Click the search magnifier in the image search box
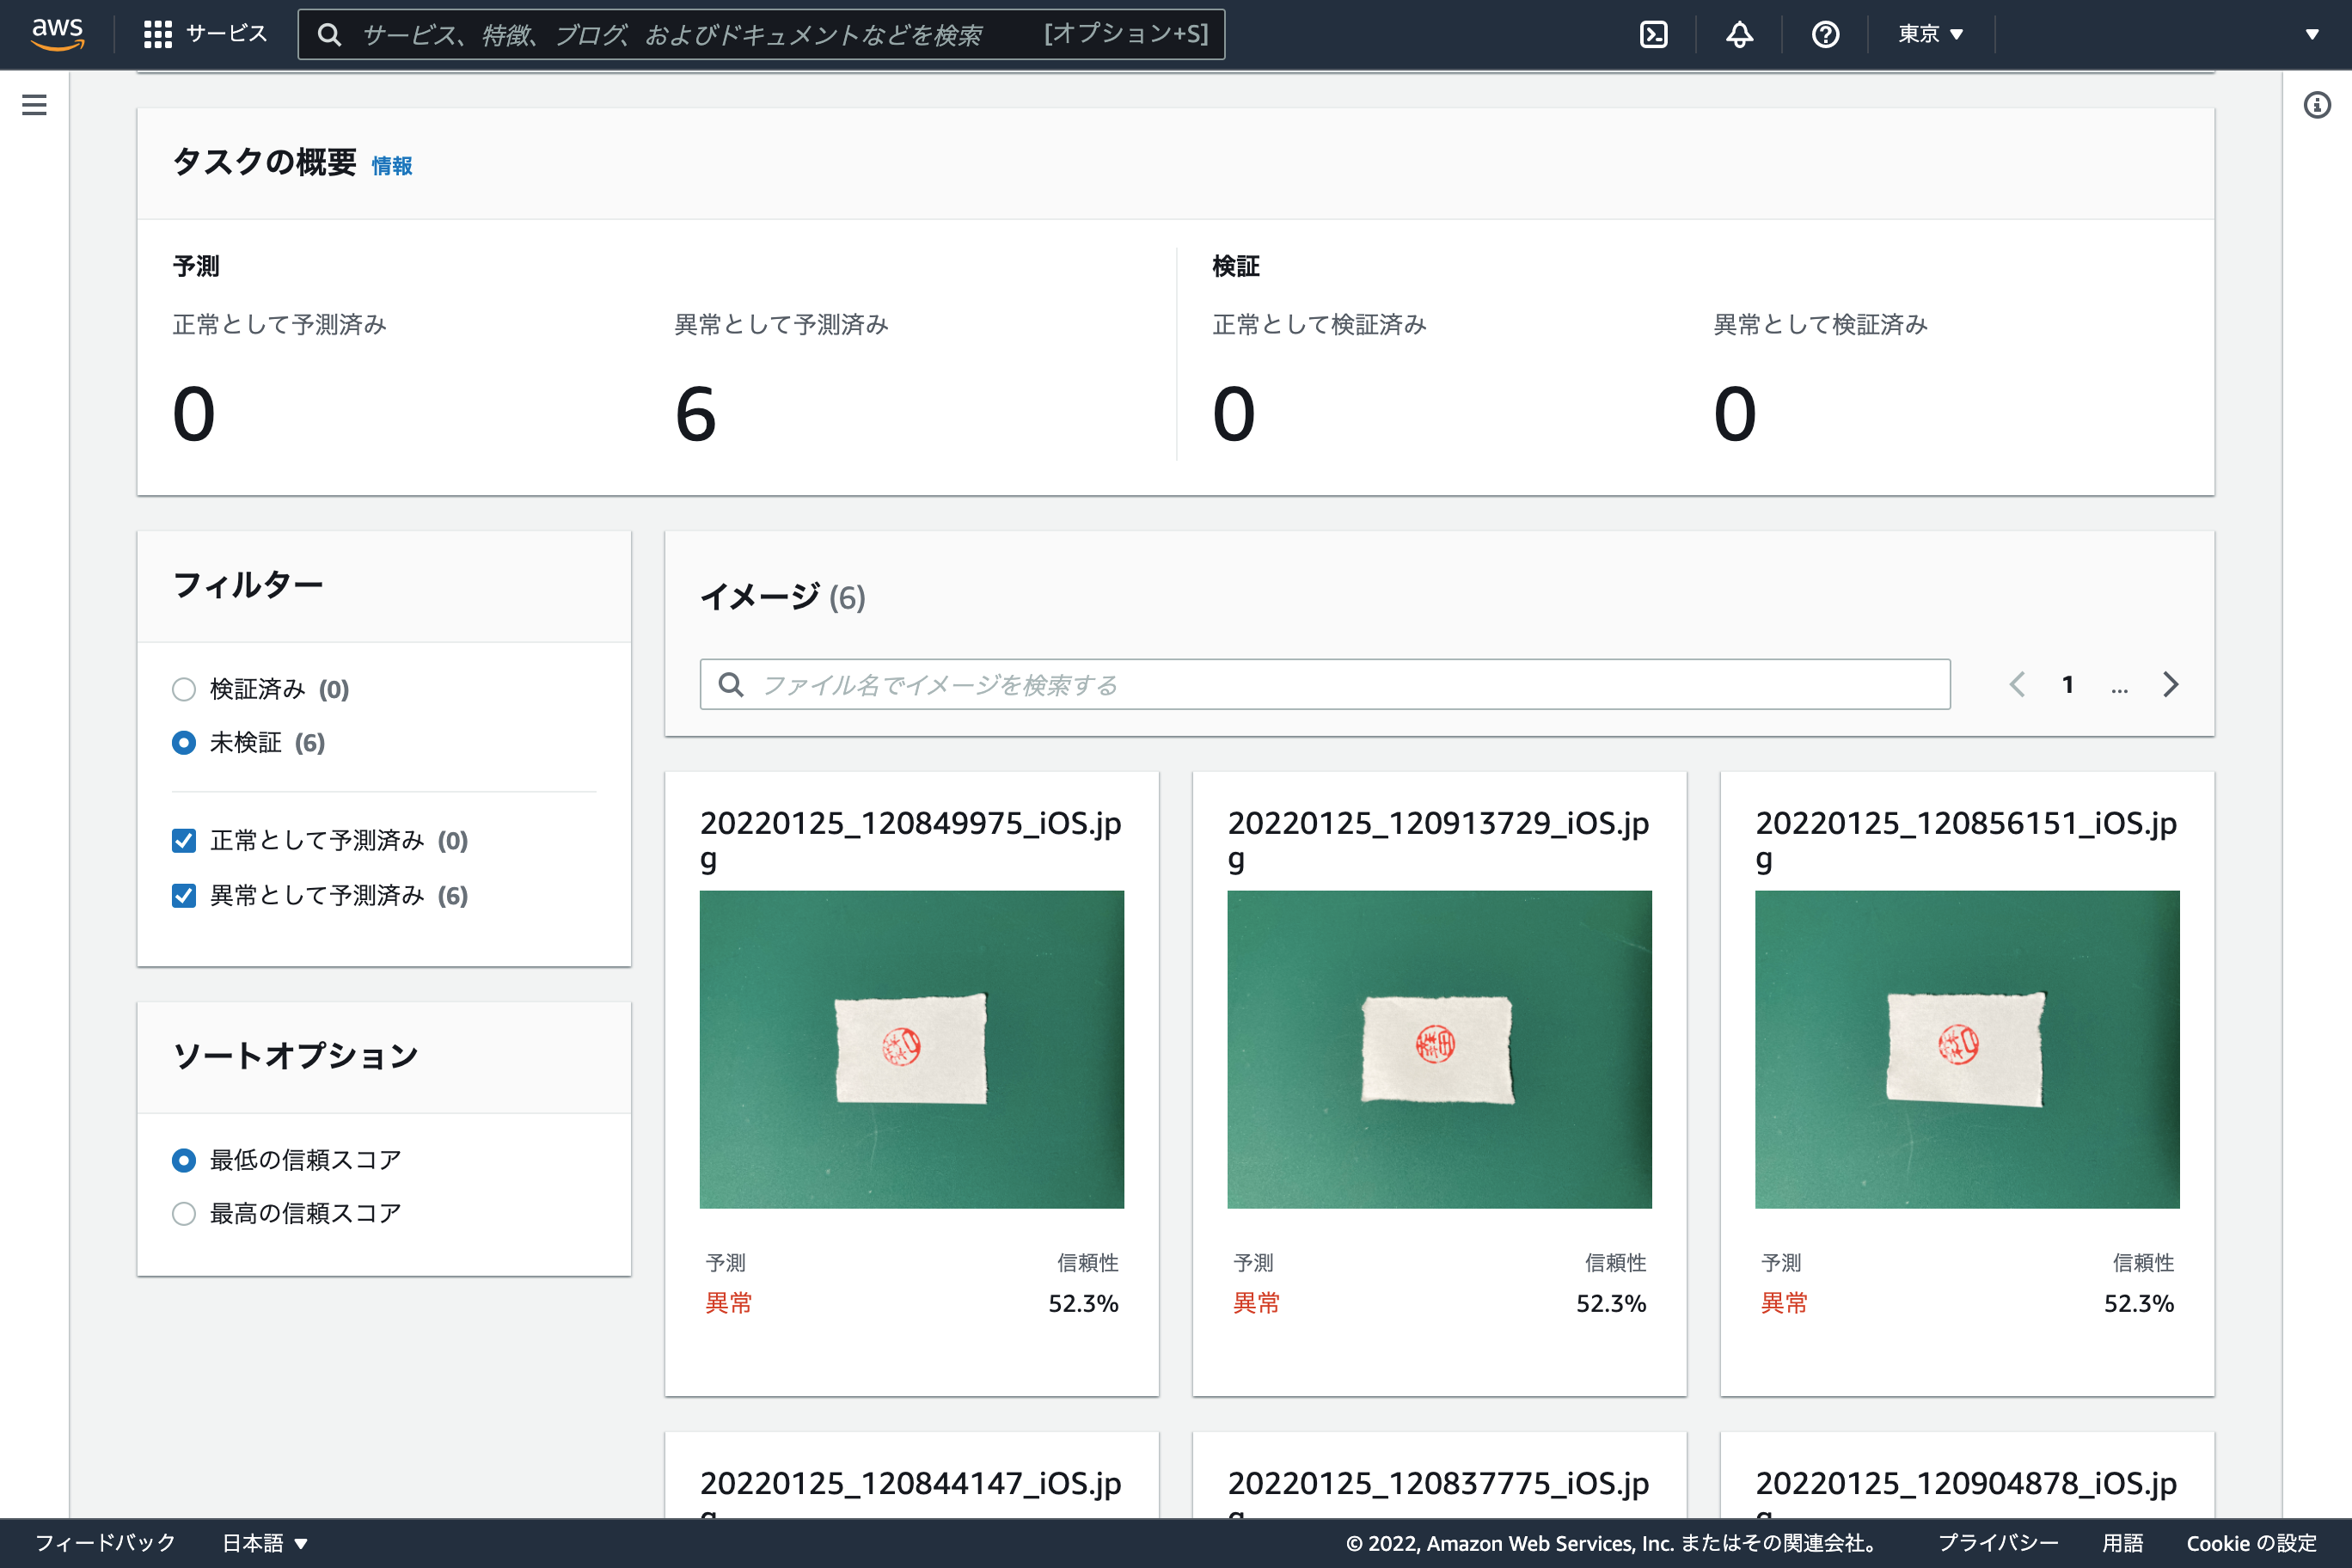The height and width of the screenshot is (1568, 2352). [731, 684]
